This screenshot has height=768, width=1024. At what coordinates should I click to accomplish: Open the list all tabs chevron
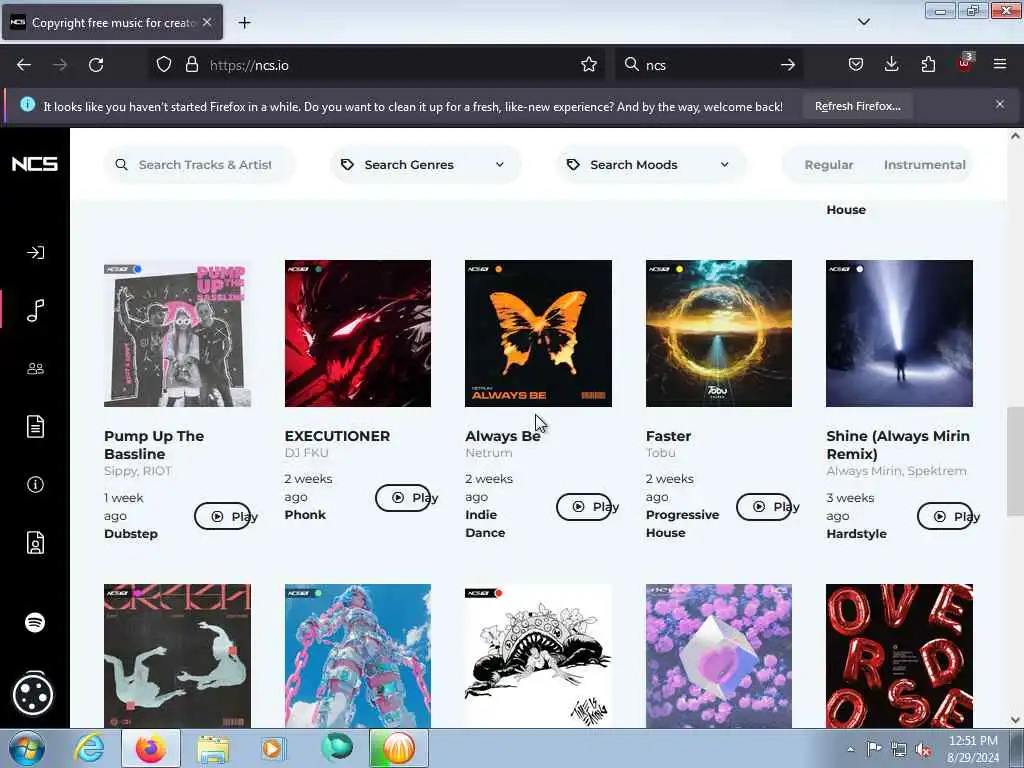[863, 22]
